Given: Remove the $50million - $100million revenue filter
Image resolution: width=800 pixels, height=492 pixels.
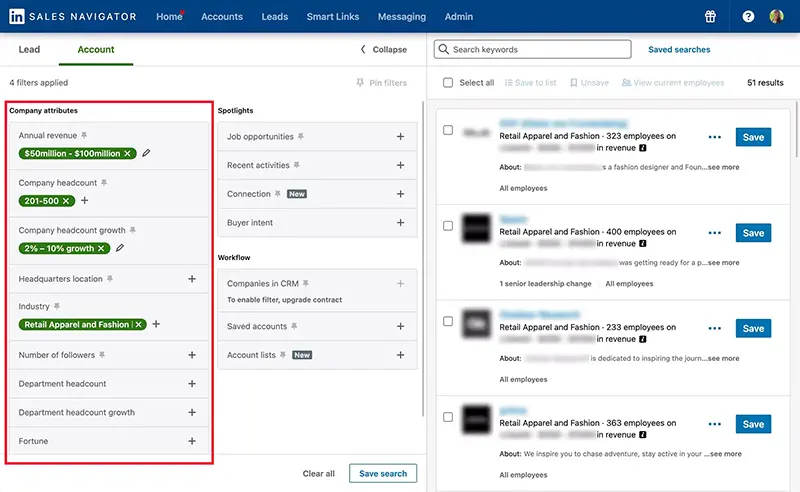Looking at the screenshot, I should pos(128,153).
